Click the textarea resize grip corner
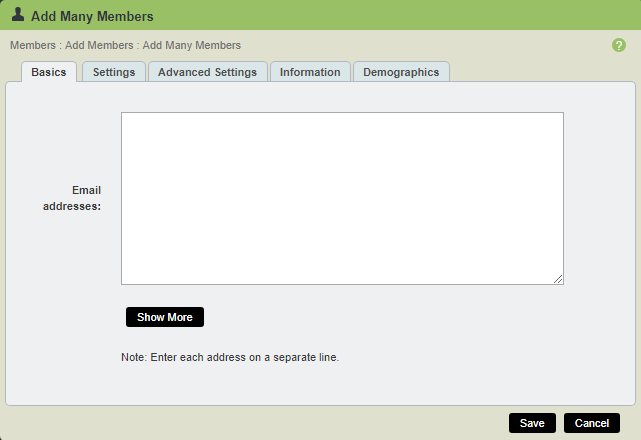The image size is (641, 440). pyautogui.click(x=558, y=279)
